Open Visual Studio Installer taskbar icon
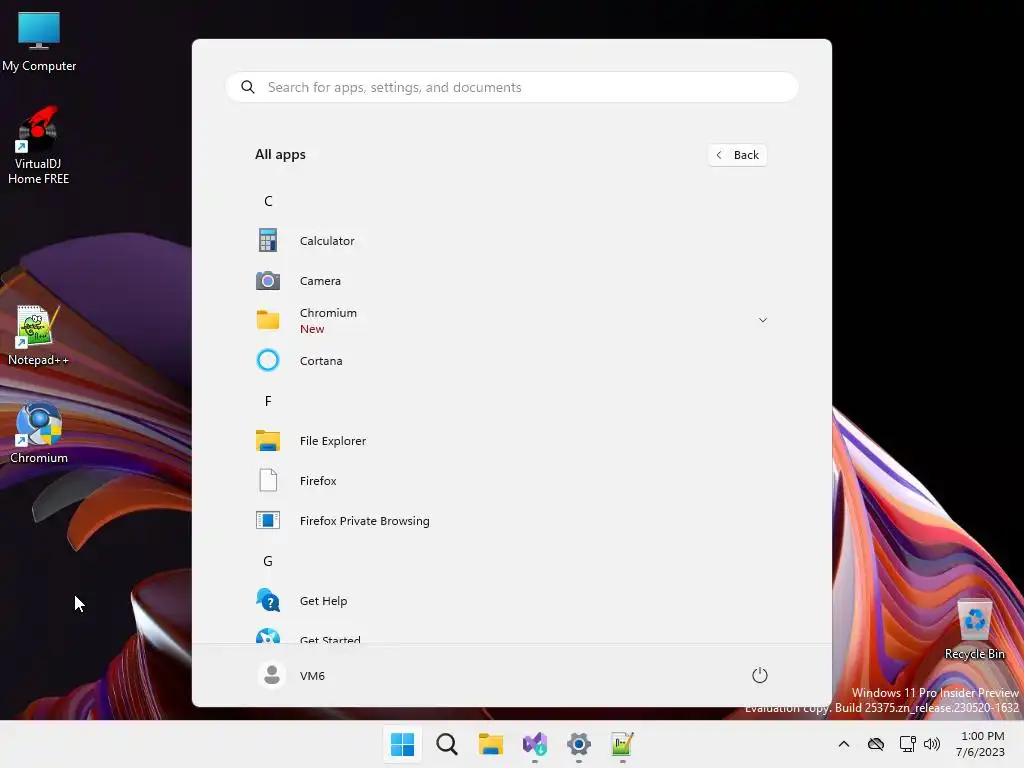Viewport: 1024px width, 768px height. pos(535,744)
